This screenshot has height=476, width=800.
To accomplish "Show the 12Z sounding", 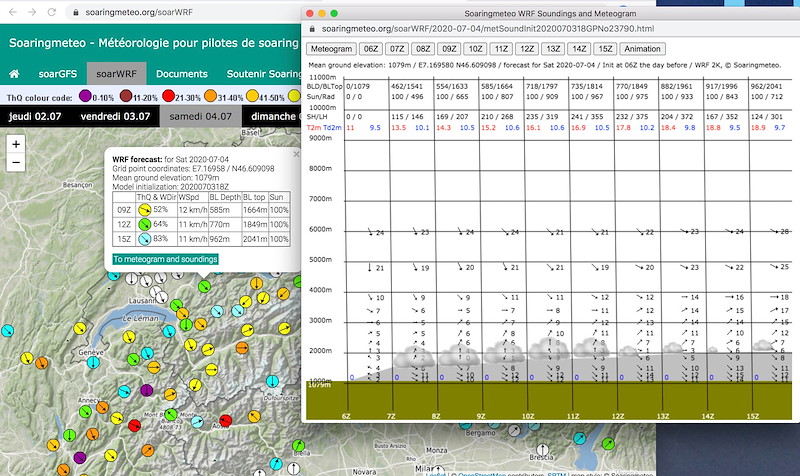I will coord(527,49).
